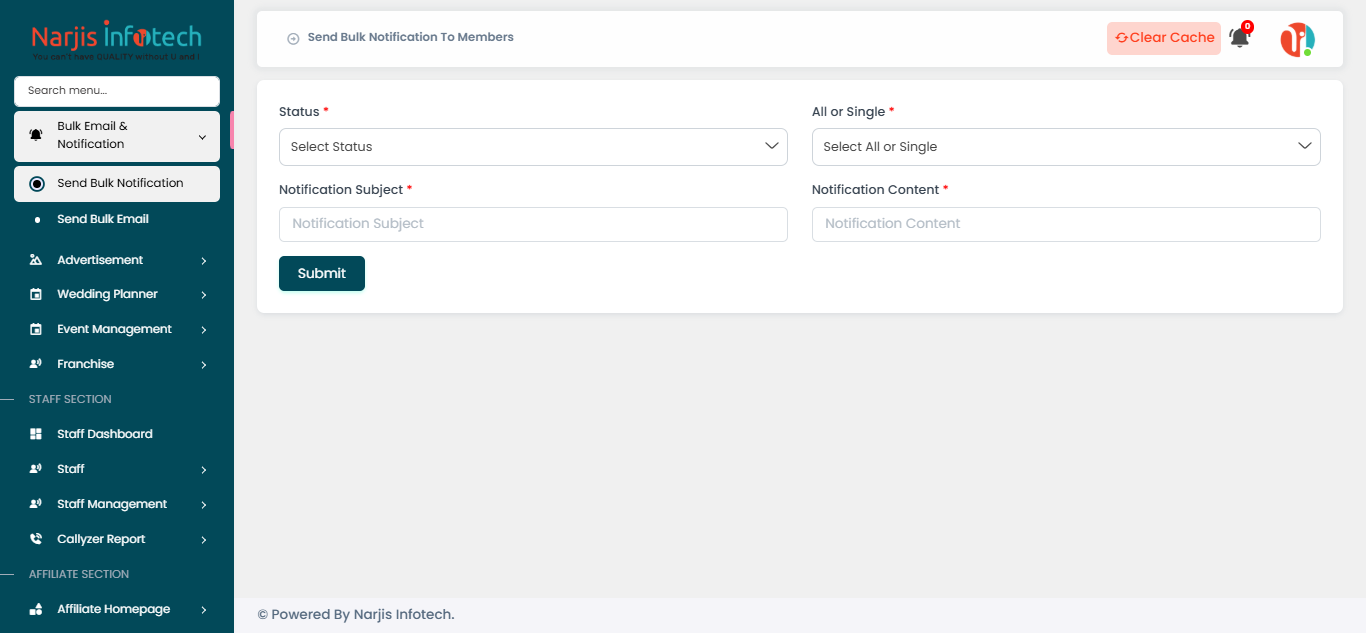Select Send Bulk Notification menu item
This screenshot has width=1366, height=633.
pyautogui.click(x=117, y=184)
